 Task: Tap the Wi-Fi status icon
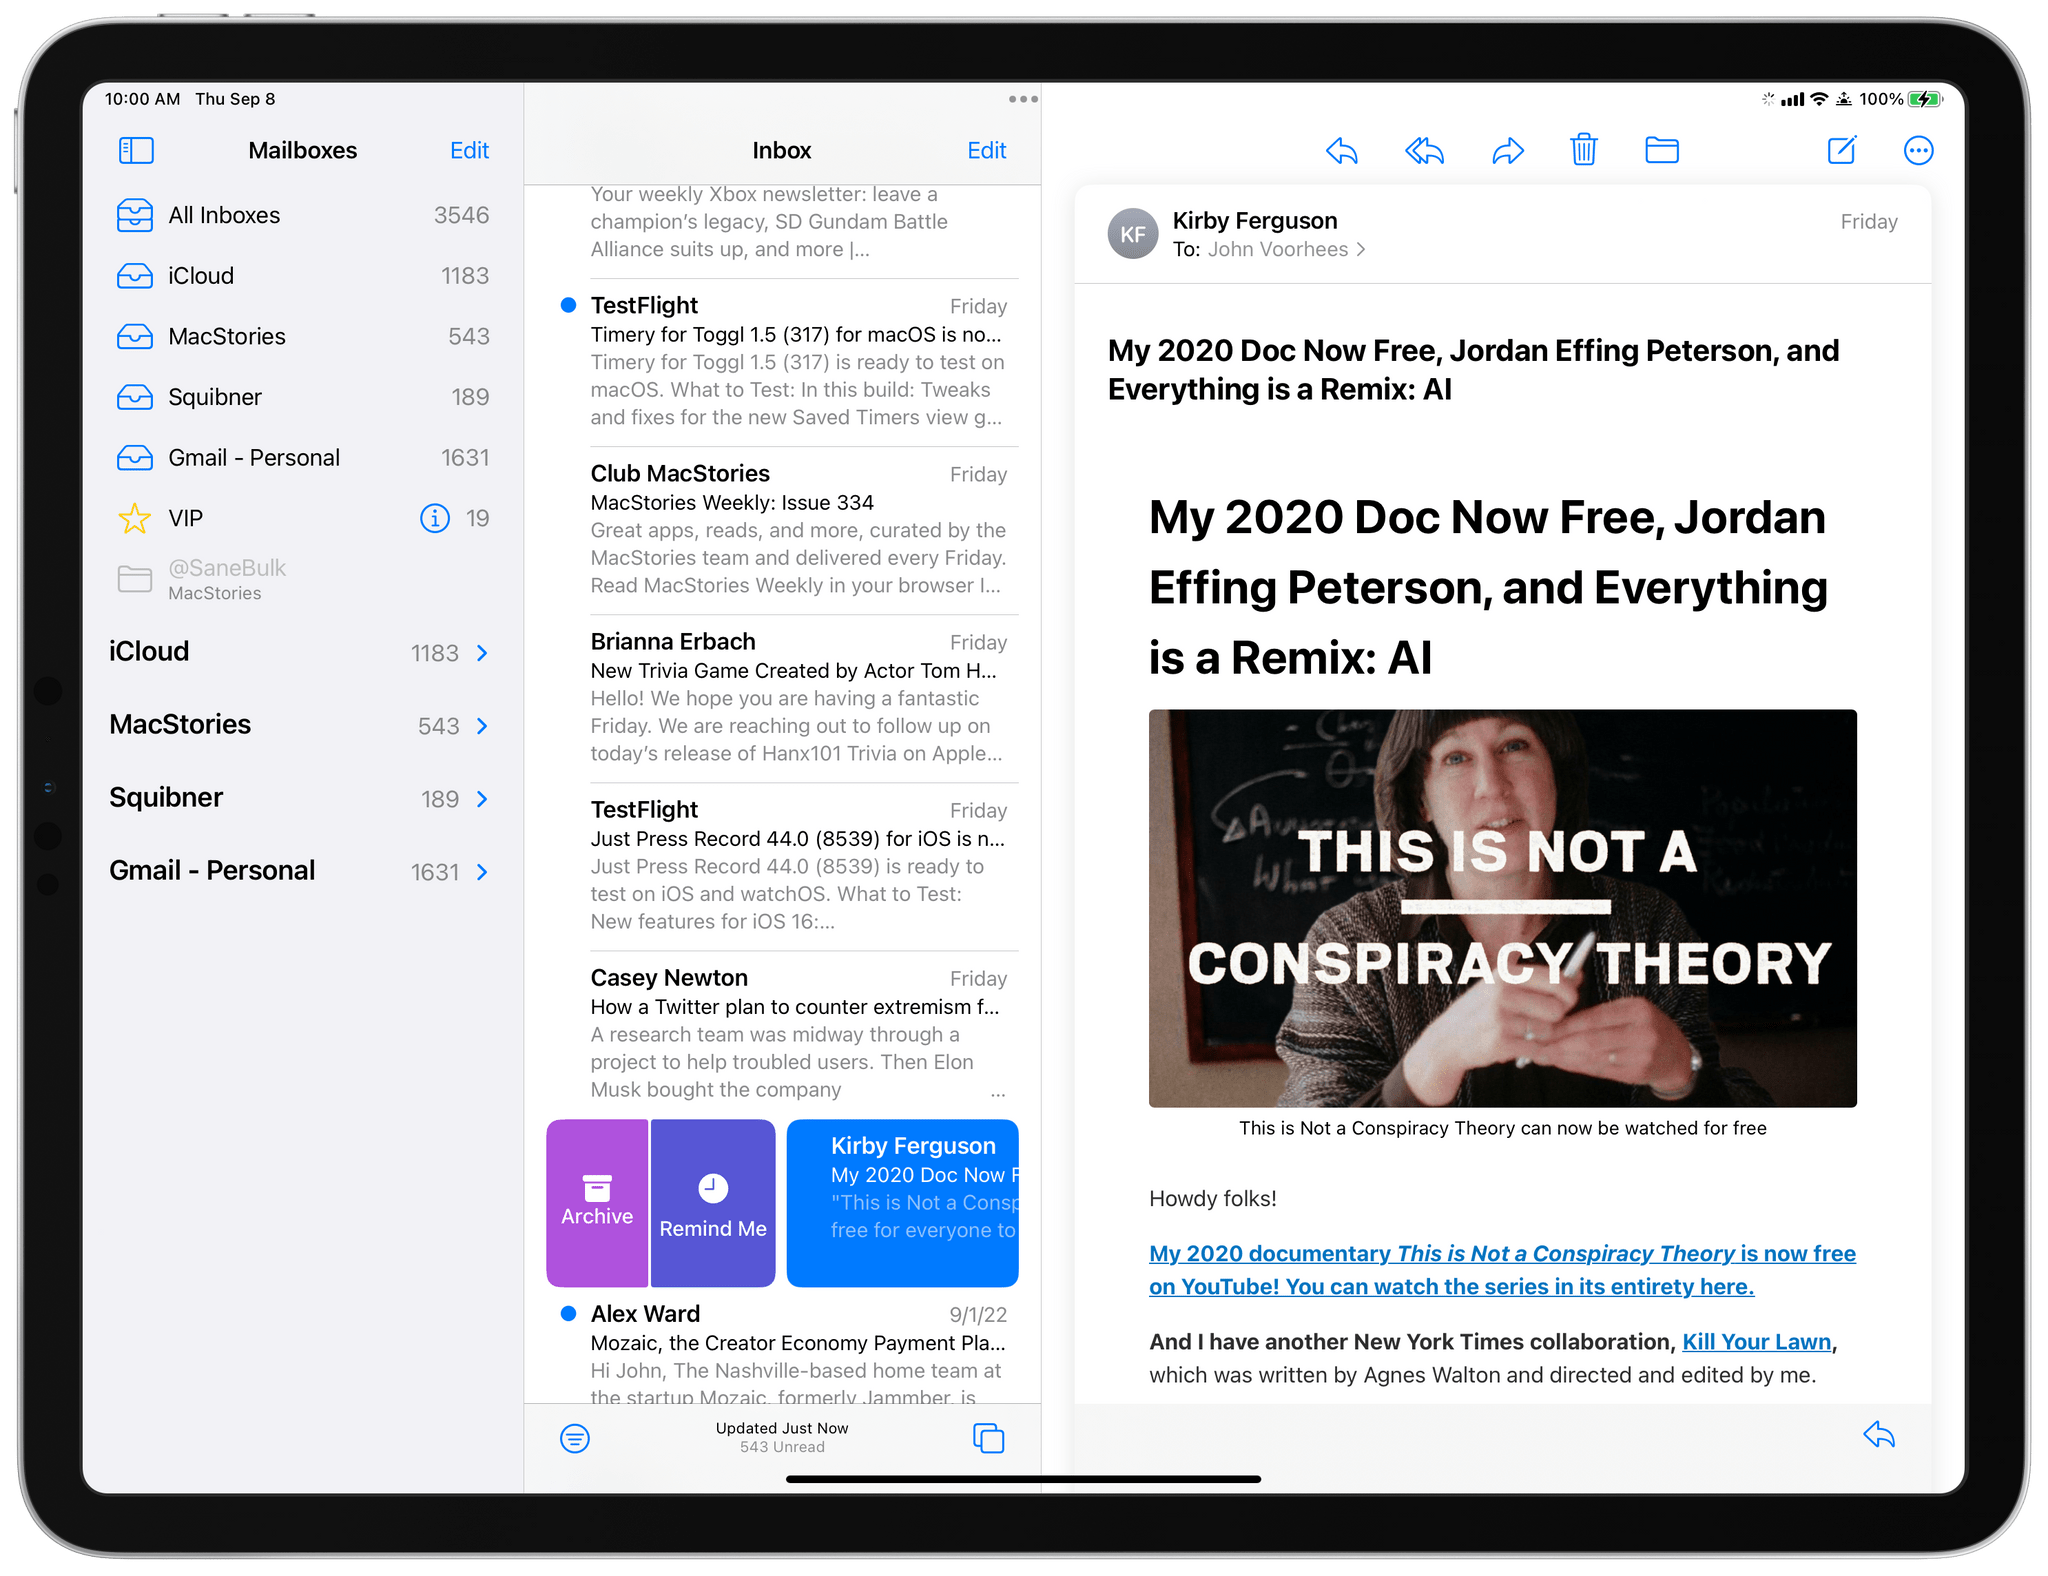[x=1819, y=99]
